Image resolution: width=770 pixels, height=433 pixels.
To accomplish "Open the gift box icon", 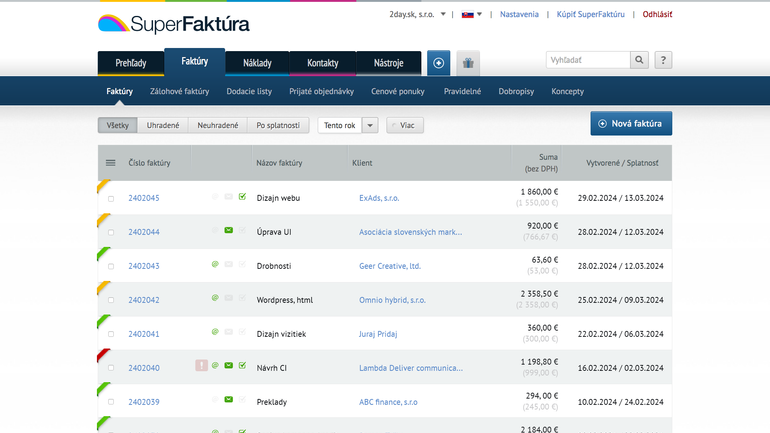I will [x=469, y=62].
